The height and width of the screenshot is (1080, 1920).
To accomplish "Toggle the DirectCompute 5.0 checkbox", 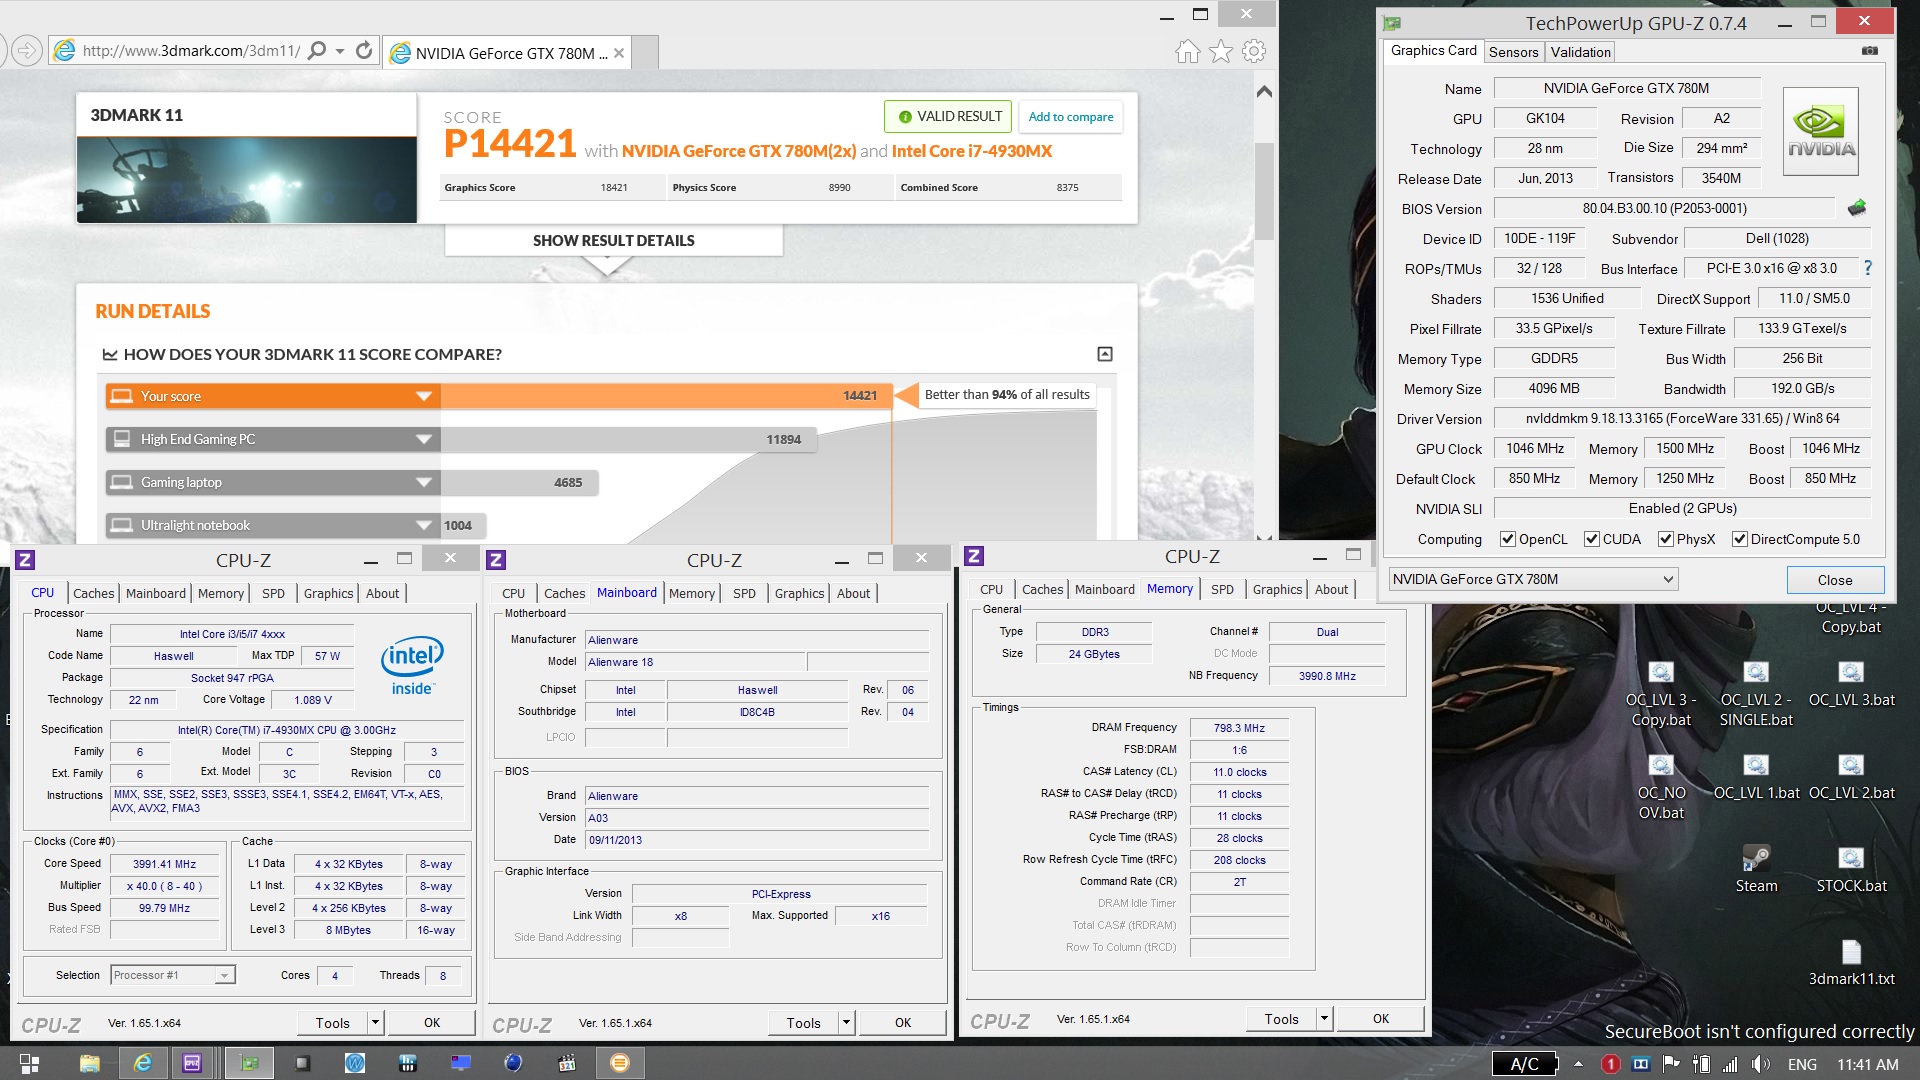I will pyautogui.click(x=1739, y=539).
